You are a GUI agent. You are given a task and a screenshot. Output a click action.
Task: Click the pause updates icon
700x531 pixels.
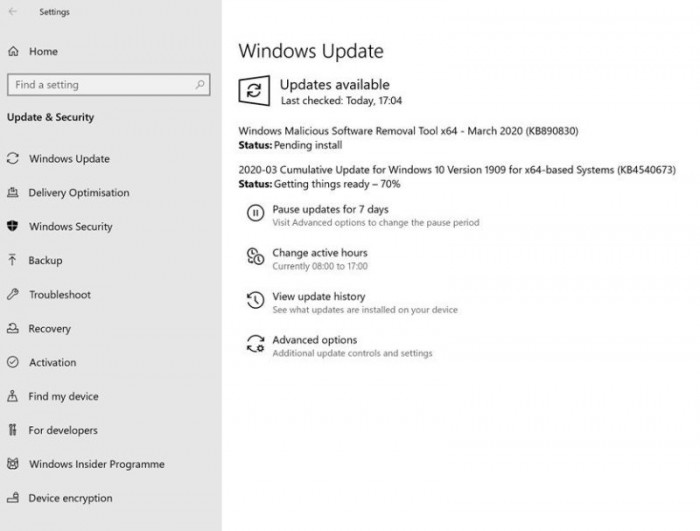point(255,212)
